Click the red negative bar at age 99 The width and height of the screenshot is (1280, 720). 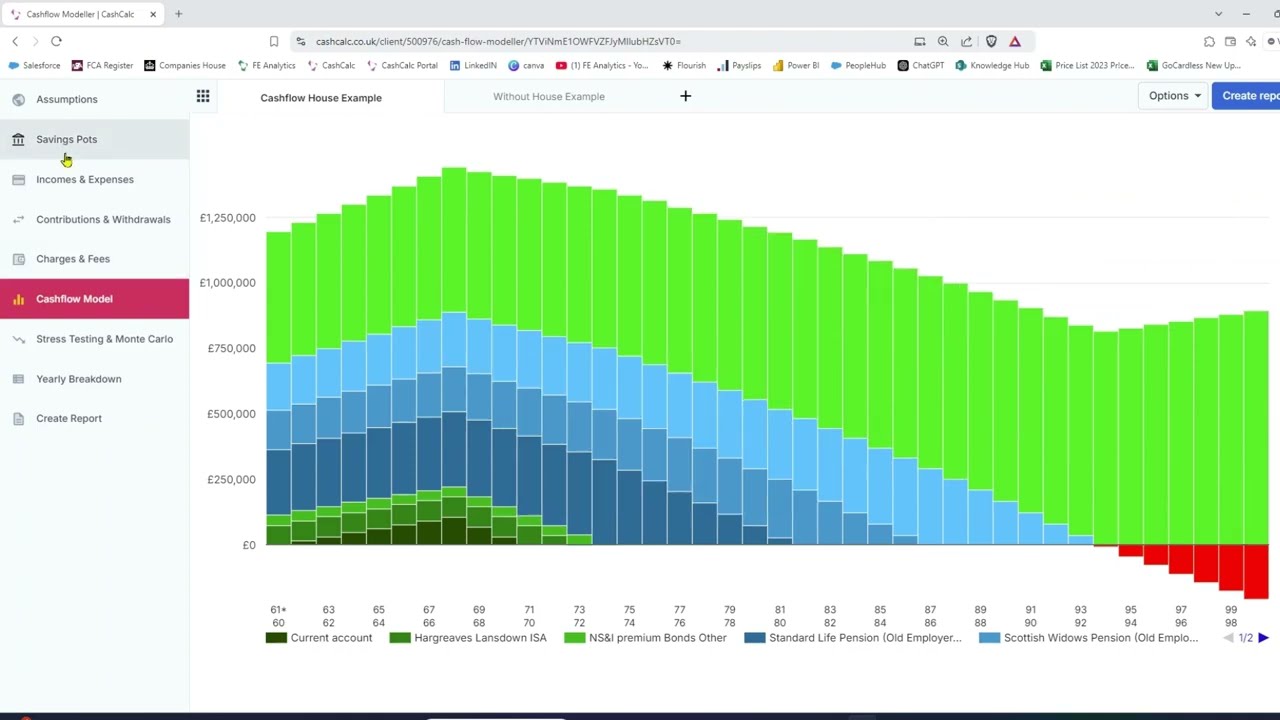1231,568
